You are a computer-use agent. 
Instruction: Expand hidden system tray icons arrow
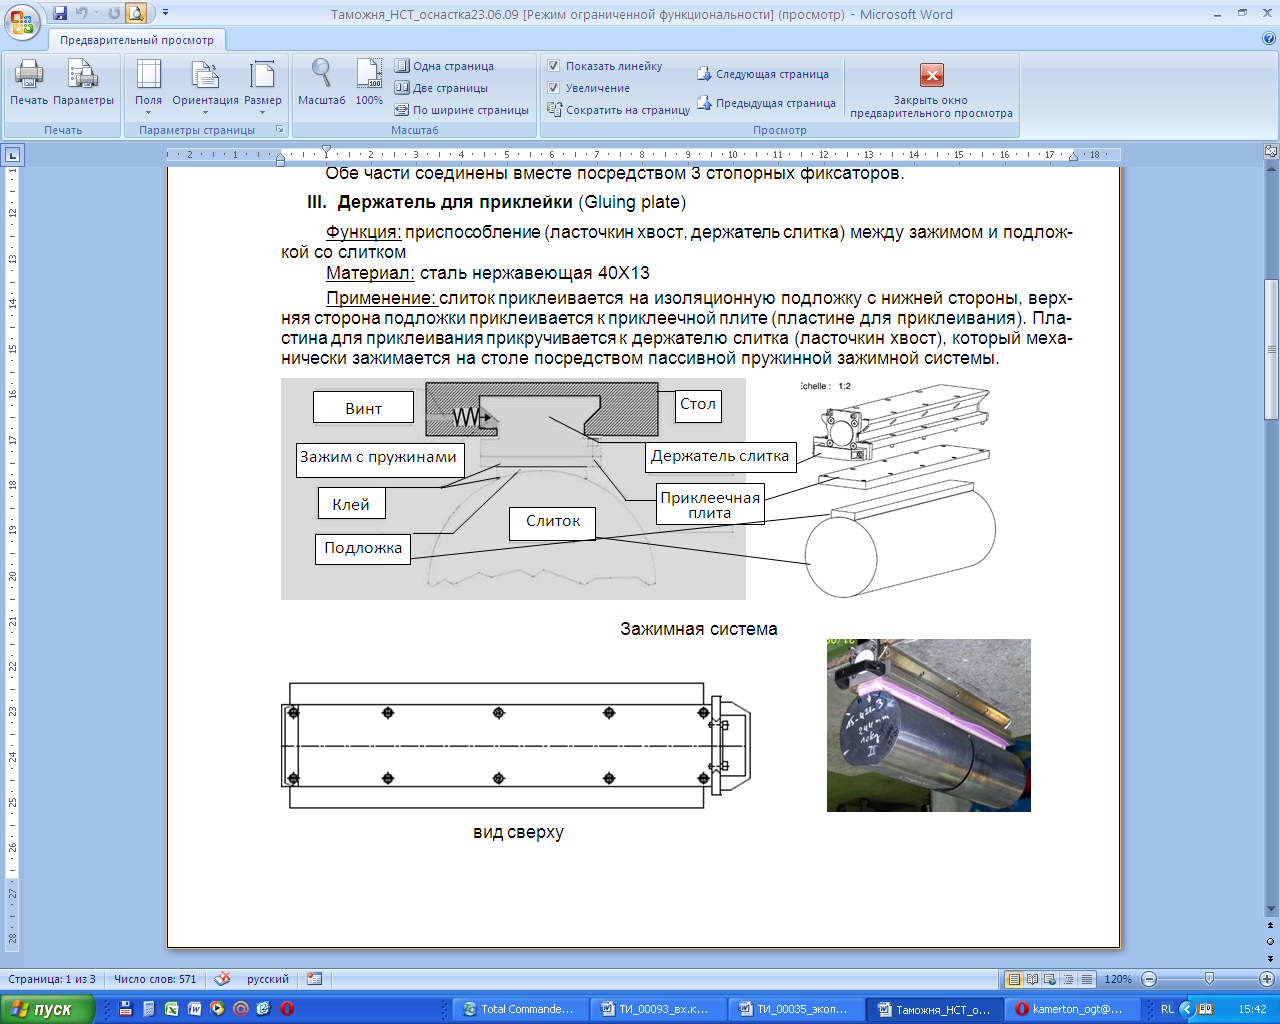coord(1188,1009)
